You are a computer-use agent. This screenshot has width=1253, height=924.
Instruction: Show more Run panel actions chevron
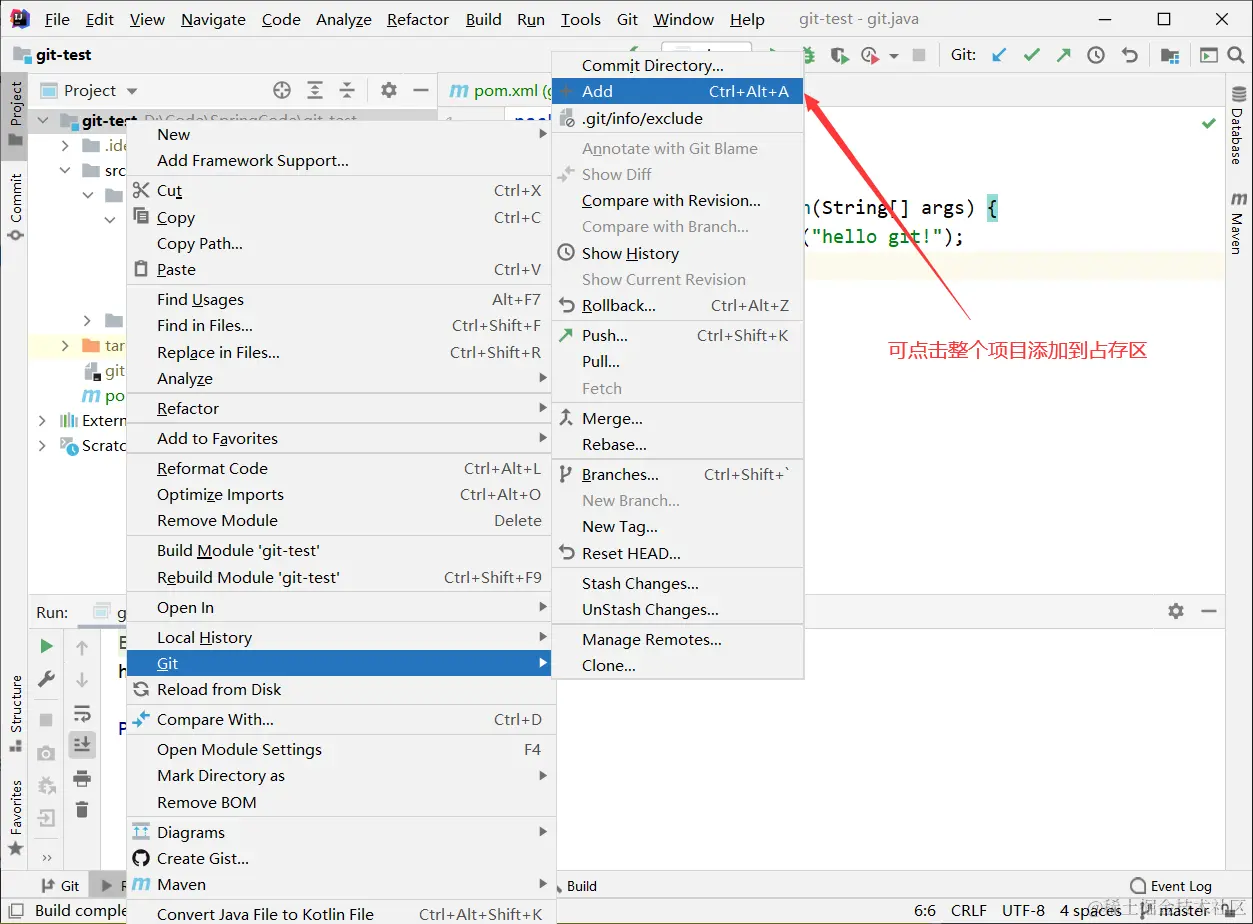[x=46, y=857]
